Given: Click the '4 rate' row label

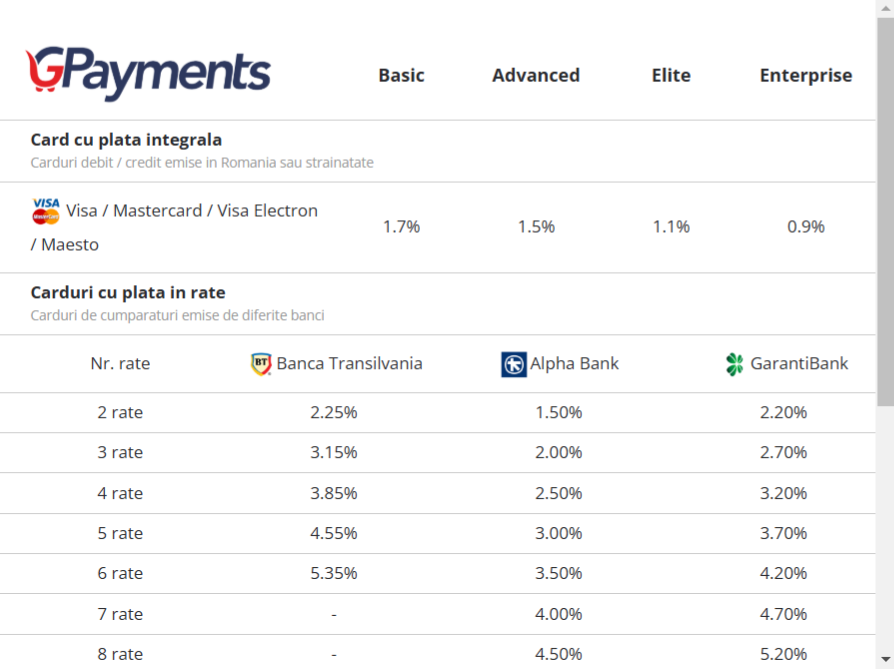Looking at the screenshot, I should [x=120, y=493].
